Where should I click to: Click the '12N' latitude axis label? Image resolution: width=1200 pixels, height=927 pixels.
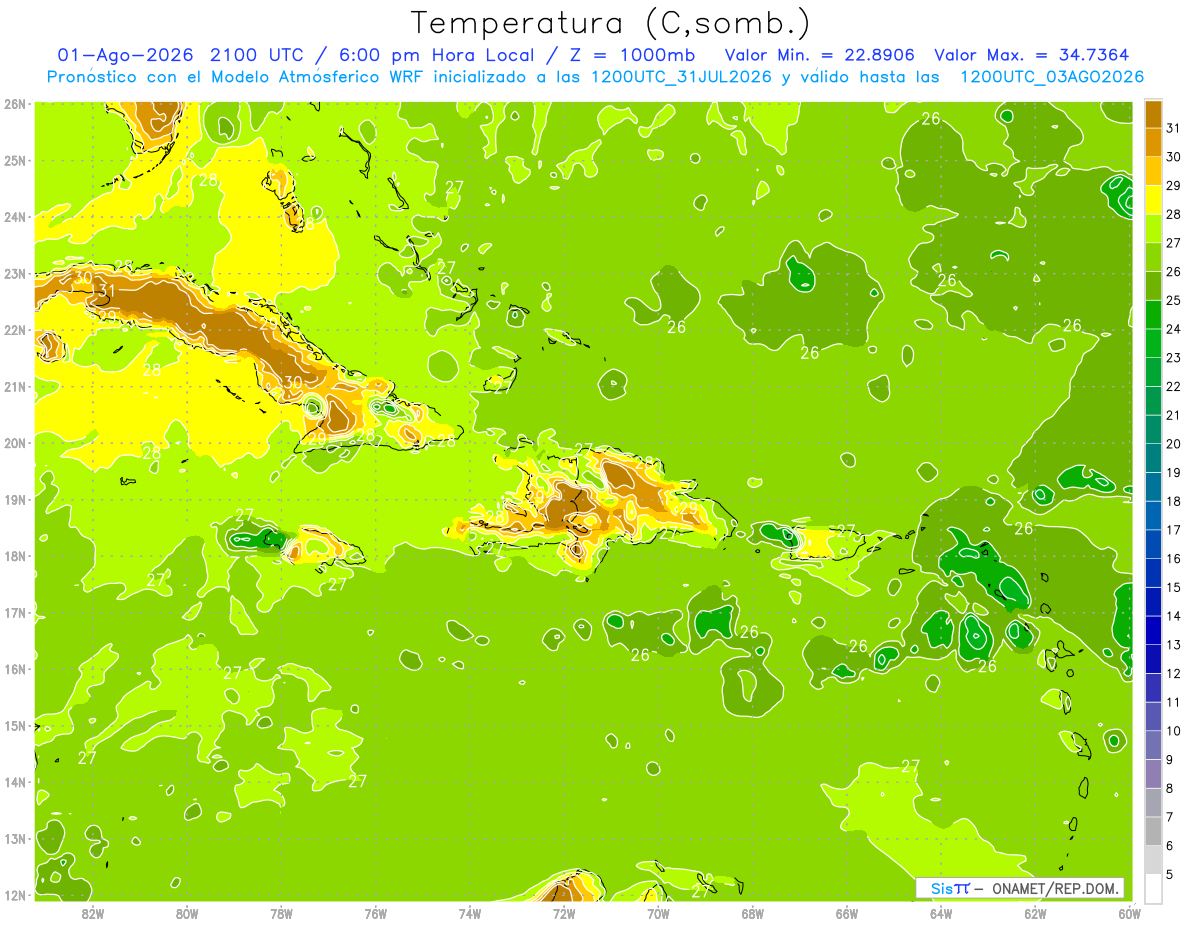point(15,895)
